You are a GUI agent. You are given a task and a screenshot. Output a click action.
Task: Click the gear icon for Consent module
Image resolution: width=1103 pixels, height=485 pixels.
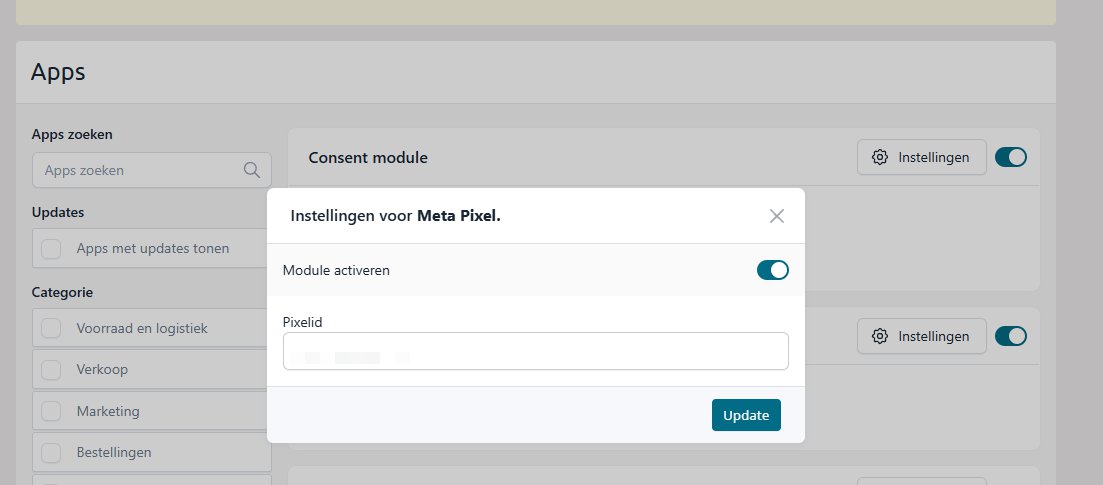[880, 157]
